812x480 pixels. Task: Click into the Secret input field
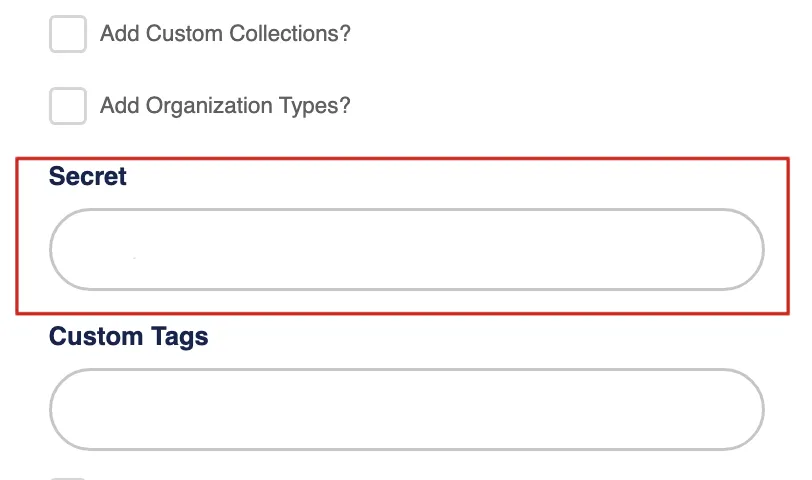point(406,250)
